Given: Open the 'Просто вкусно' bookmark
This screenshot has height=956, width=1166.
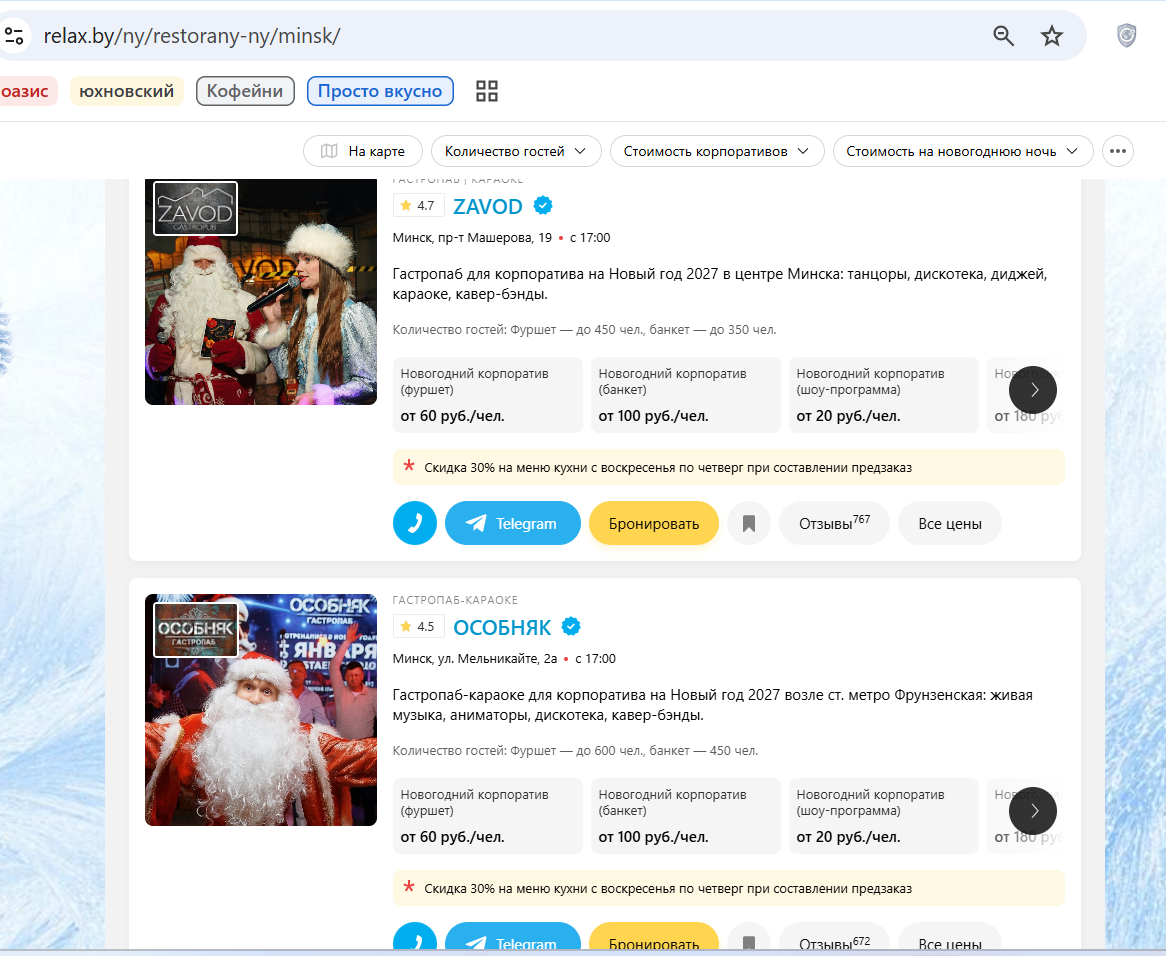Looking at the screenshot, I should click(x=380, y=91).
